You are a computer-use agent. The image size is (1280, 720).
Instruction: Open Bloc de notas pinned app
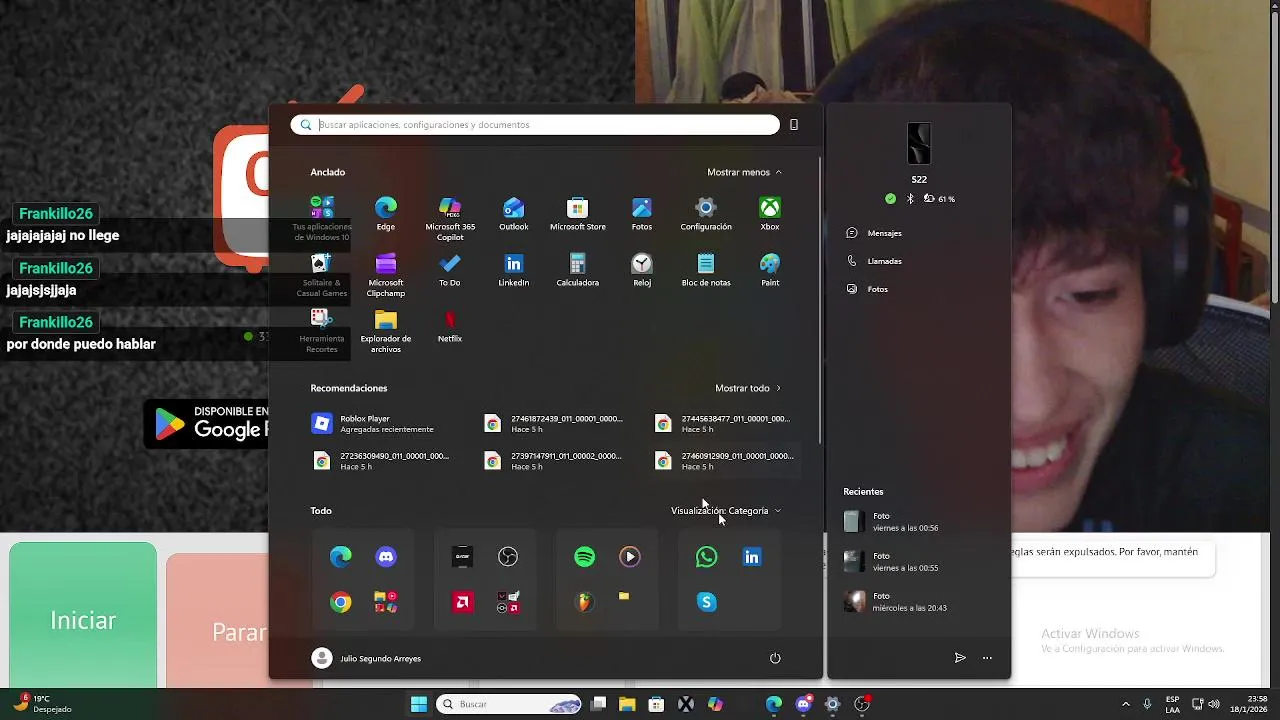tap(706, 270)
